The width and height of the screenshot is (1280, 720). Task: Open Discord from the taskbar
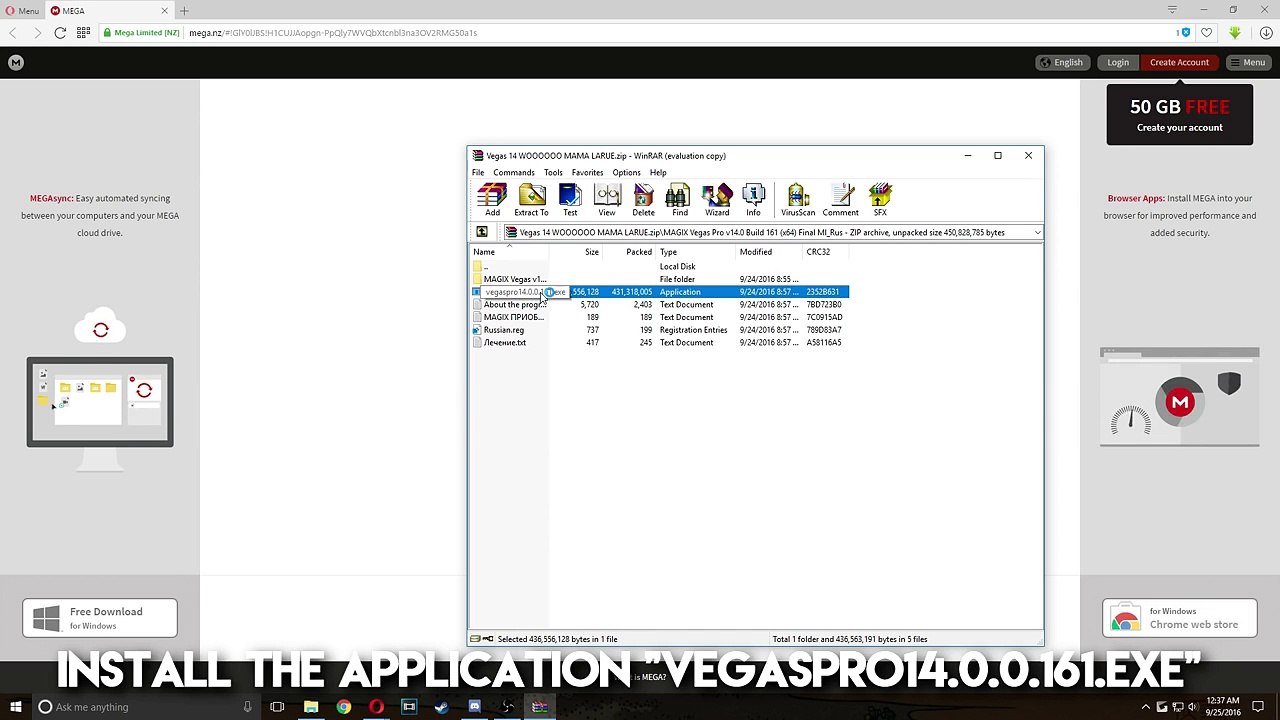(x=474, y=707)
